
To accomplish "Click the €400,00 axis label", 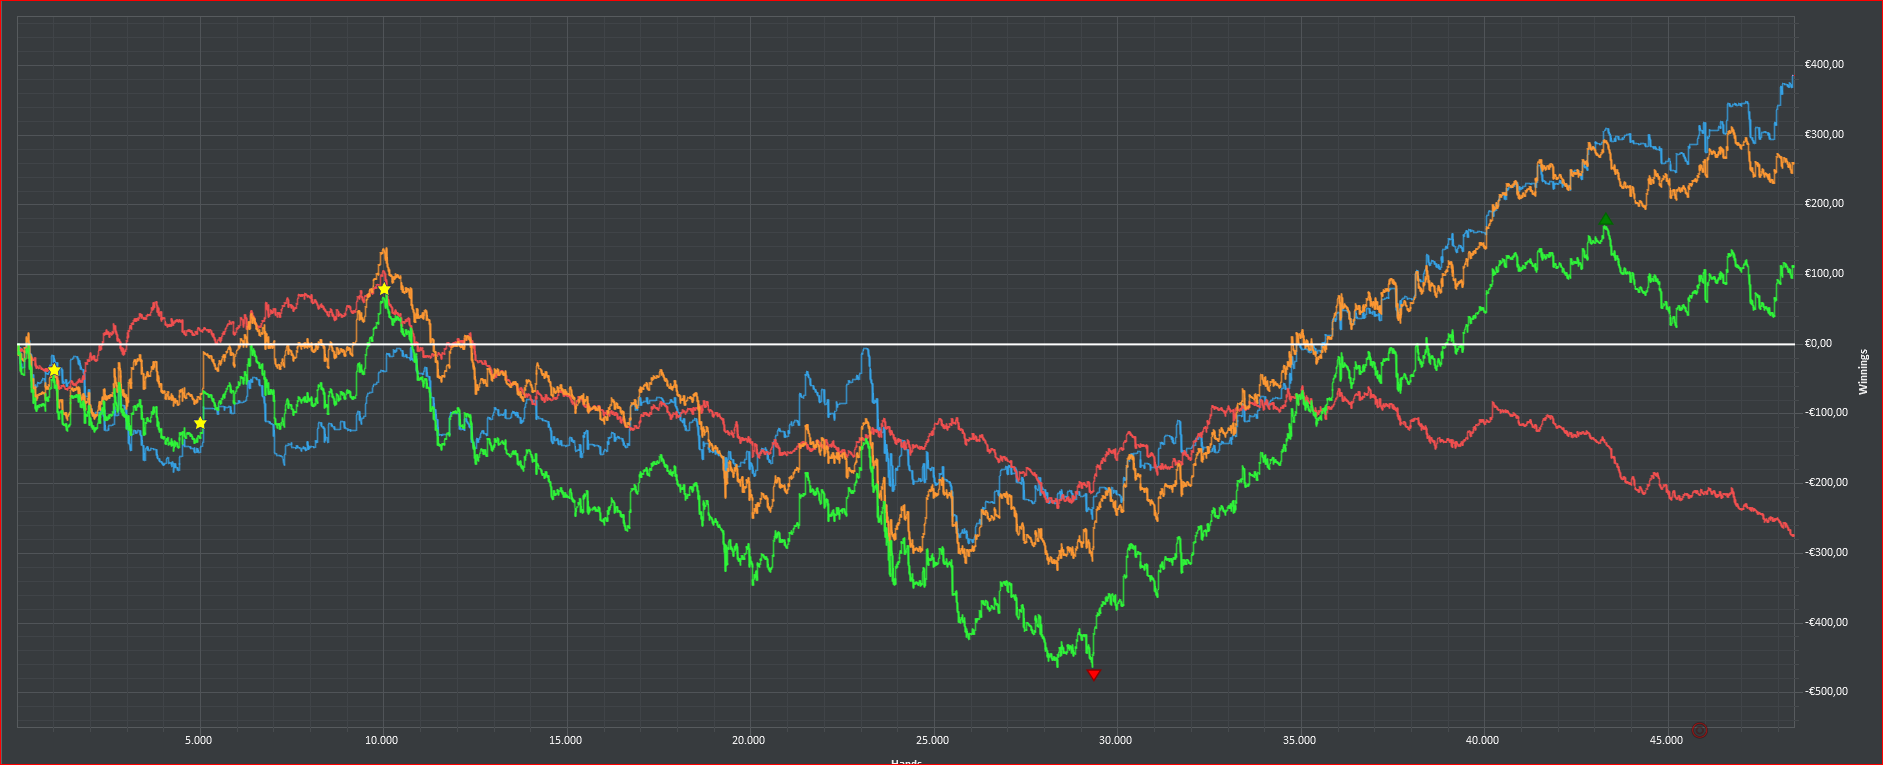I will [1824, 65].
